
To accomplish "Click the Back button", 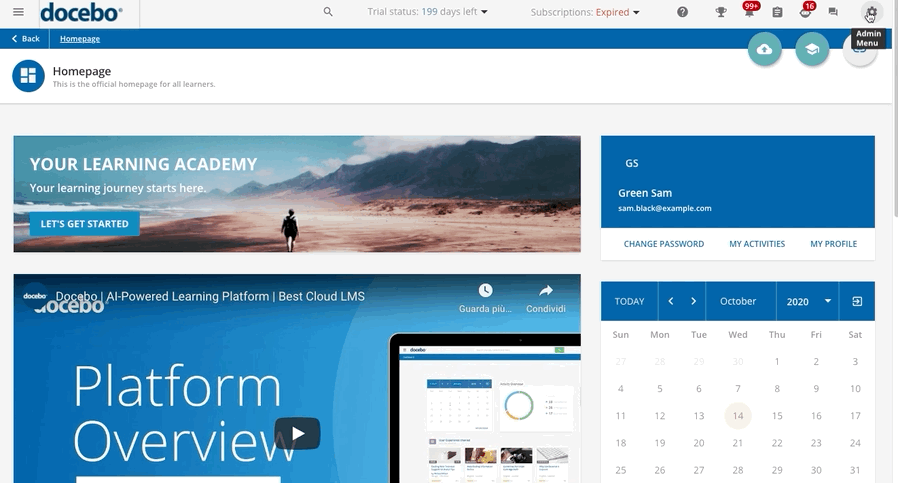I will (25, 39).
